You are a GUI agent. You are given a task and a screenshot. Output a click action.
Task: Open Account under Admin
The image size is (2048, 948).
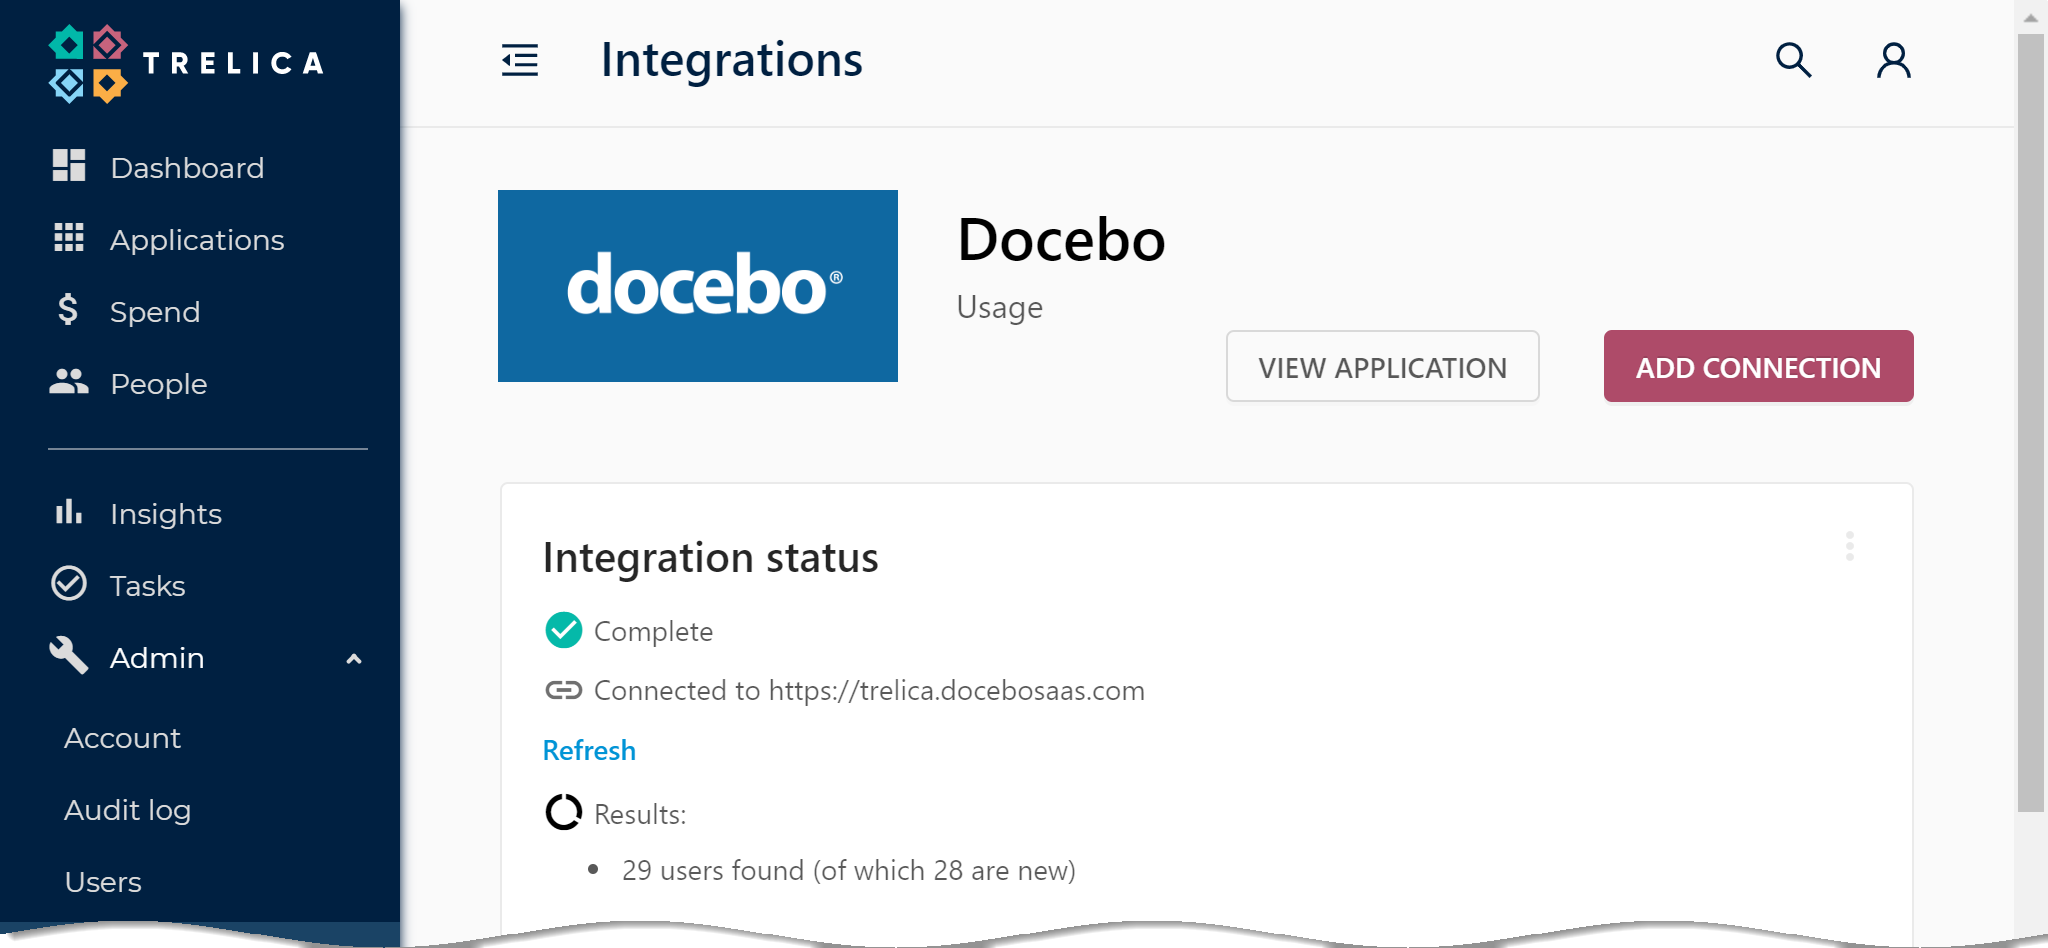(123, 738)
